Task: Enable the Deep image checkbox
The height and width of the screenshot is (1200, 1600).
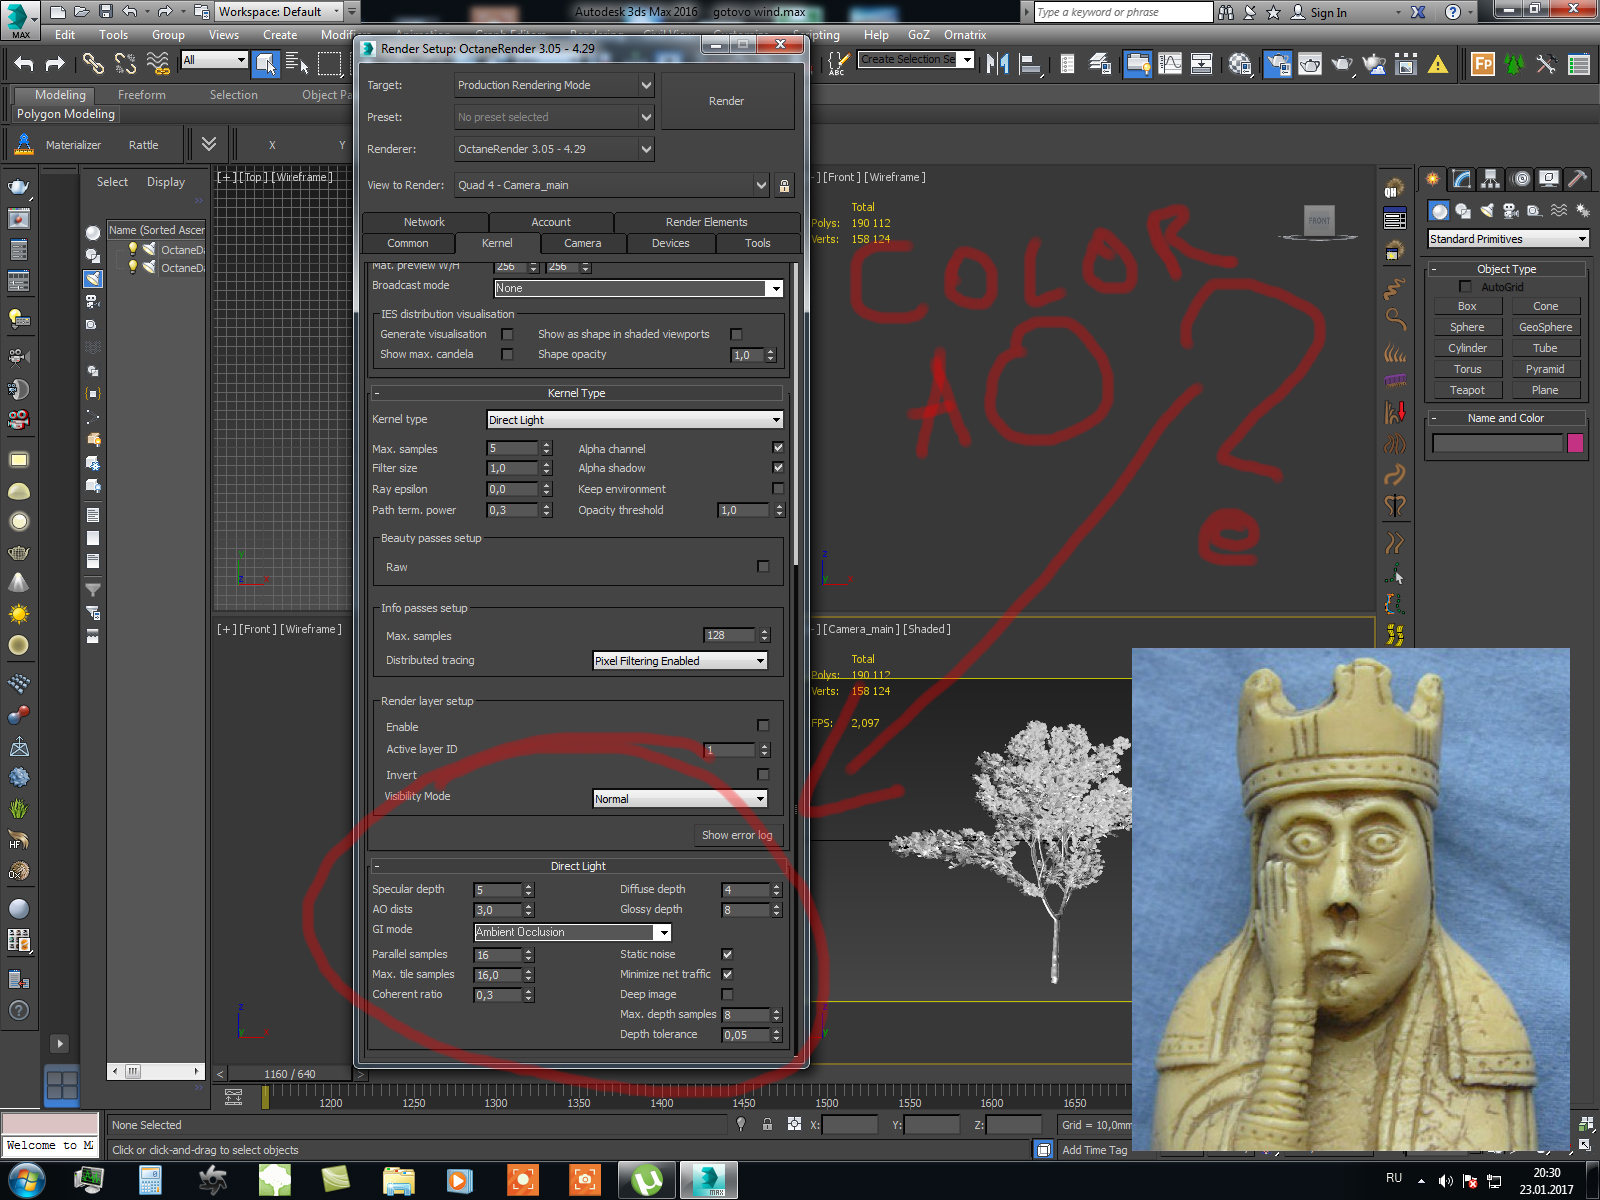Action: (727, 994)
